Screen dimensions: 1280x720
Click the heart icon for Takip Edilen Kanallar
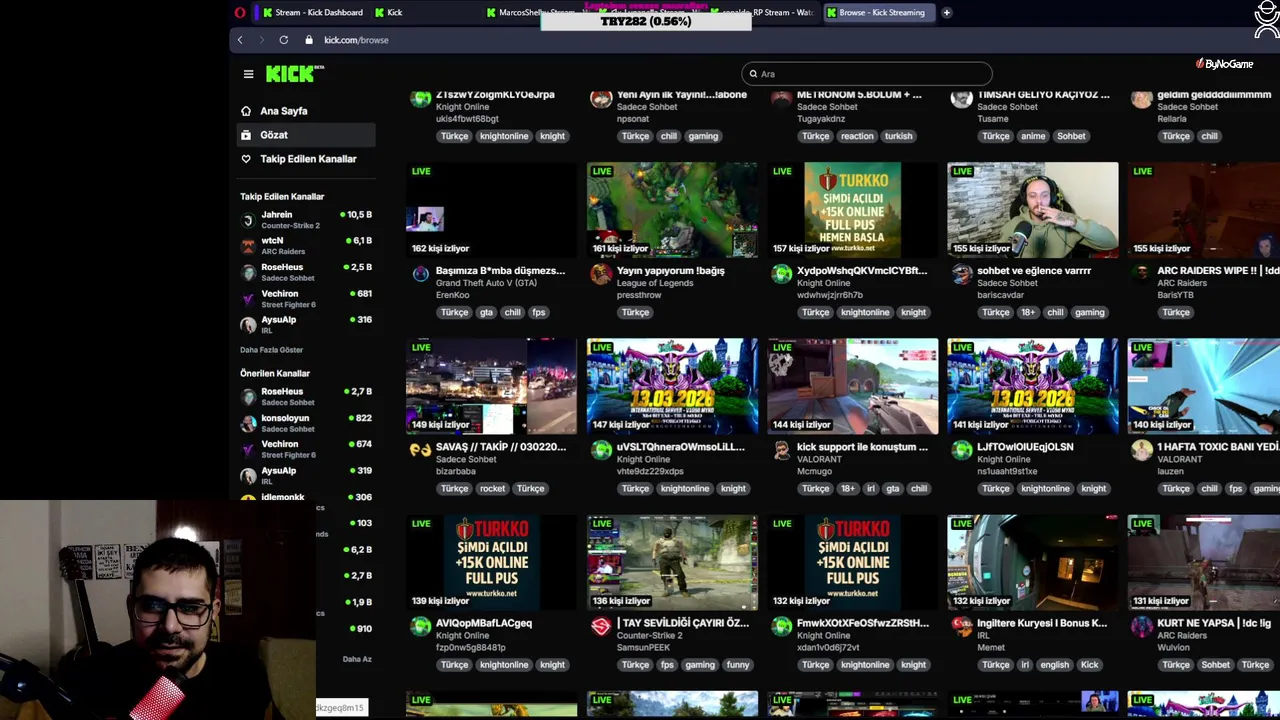(x=246, y=159)
